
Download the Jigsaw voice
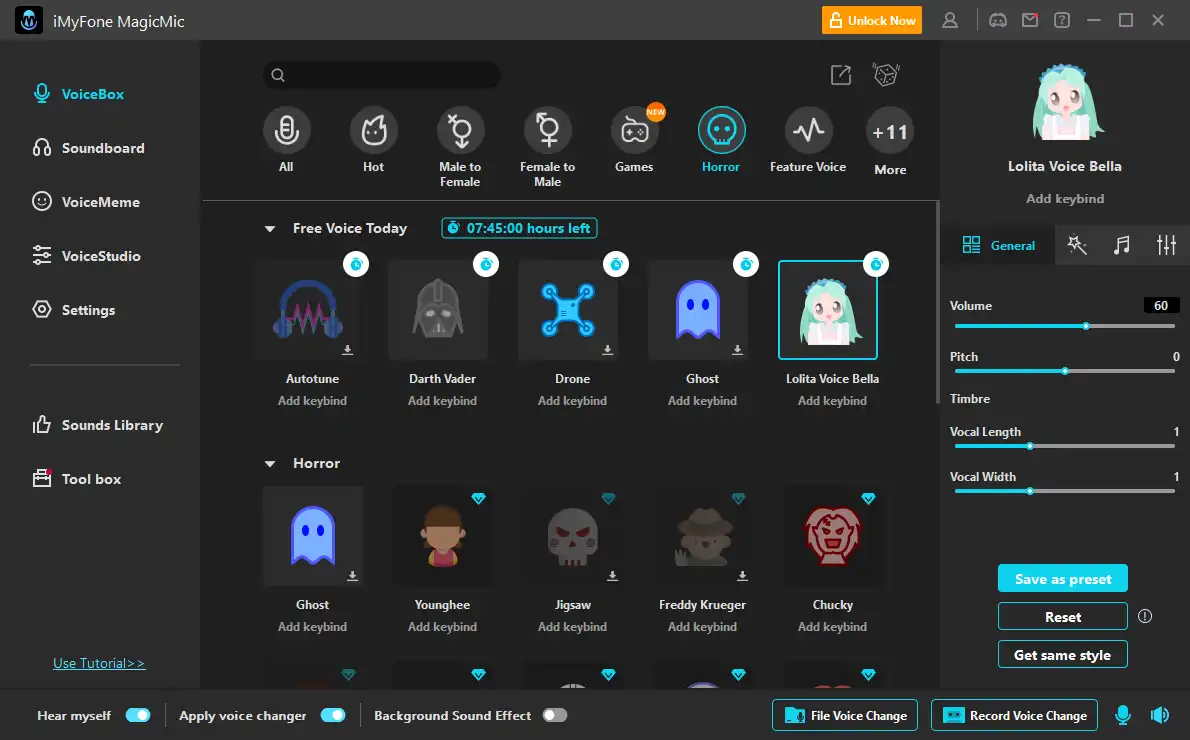coord(612,576)
